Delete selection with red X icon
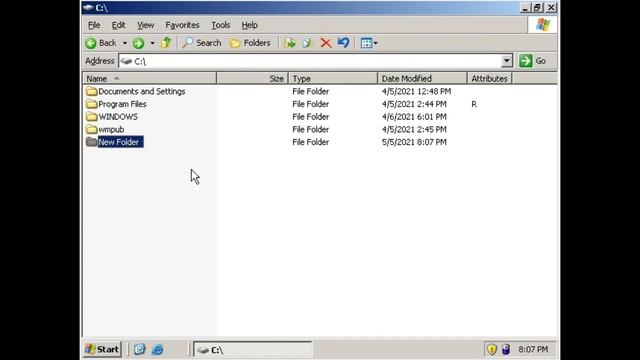The height and width of the screenshot is (360, 640). [x=326, y=43]
